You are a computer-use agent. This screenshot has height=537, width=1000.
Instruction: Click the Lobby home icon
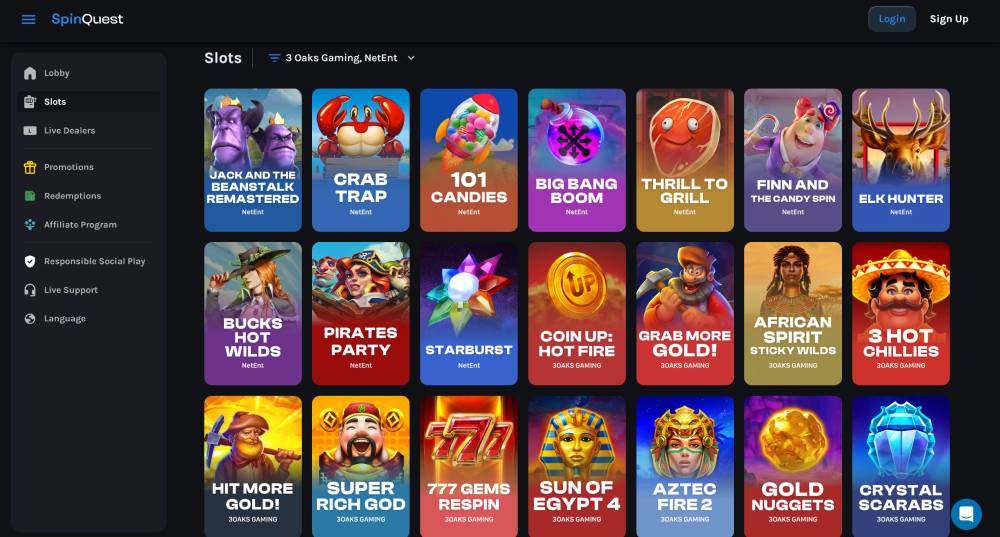[30, 73]
